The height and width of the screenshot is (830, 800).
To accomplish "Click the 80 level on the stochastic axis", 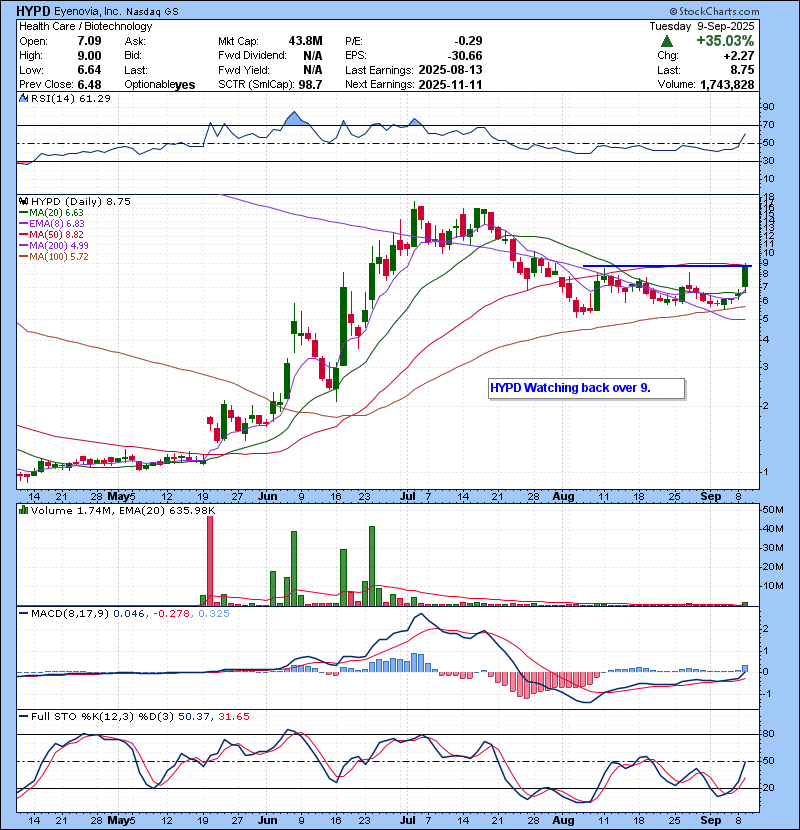I will point(768,734).
